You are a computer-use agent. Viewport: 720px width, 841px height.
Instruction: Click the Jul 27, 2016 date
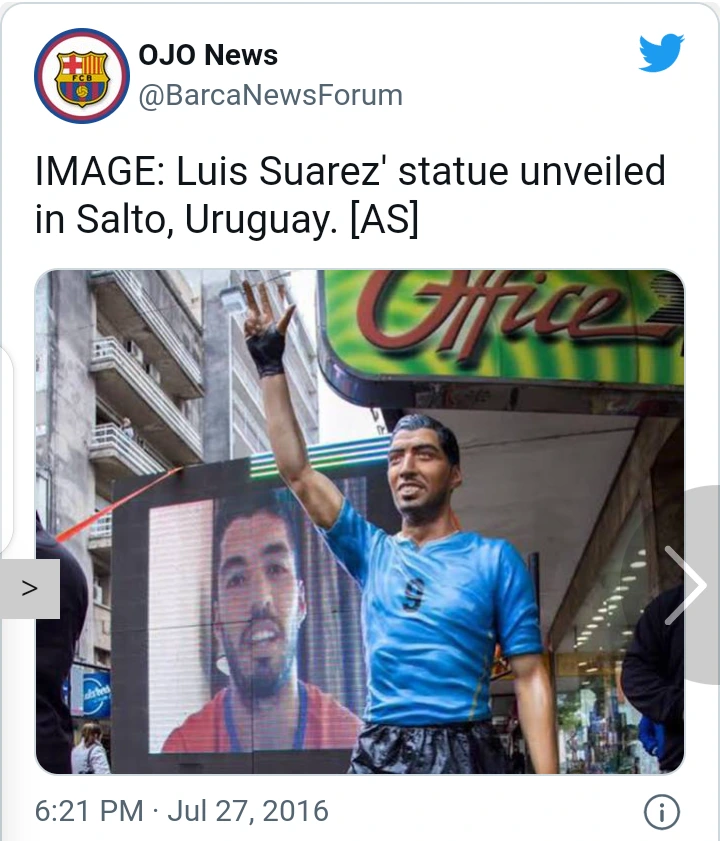pyautogui.click(x=248, y=810)
